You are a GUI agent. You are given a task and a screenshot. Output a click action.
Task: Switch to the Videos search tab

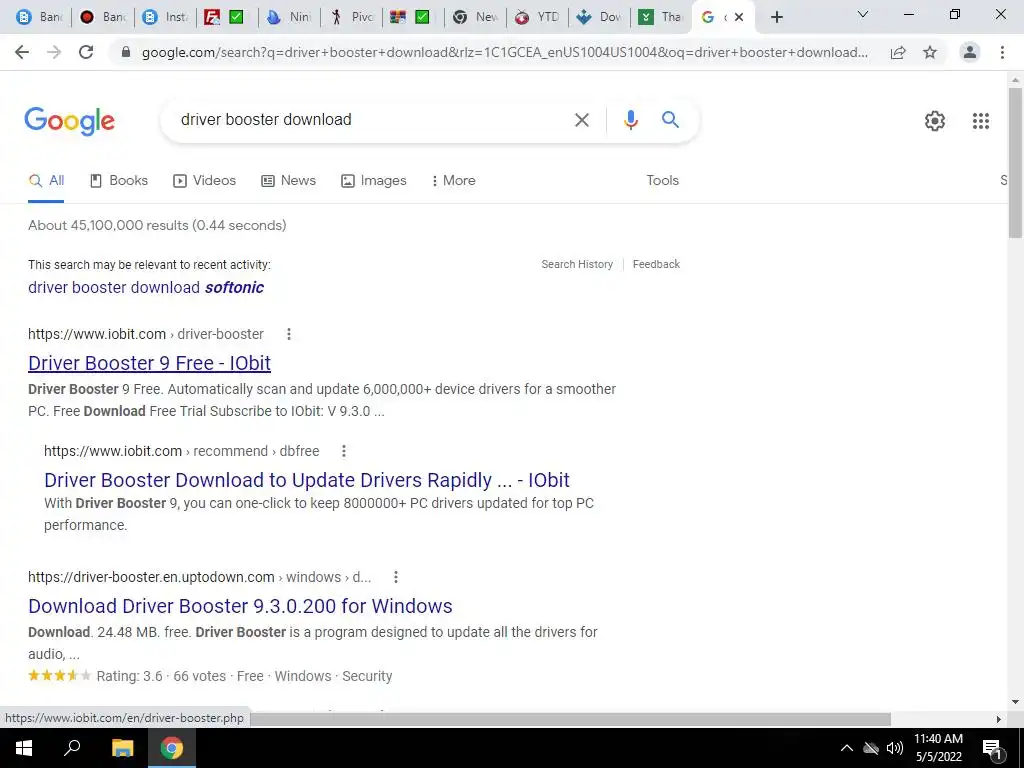204,181
